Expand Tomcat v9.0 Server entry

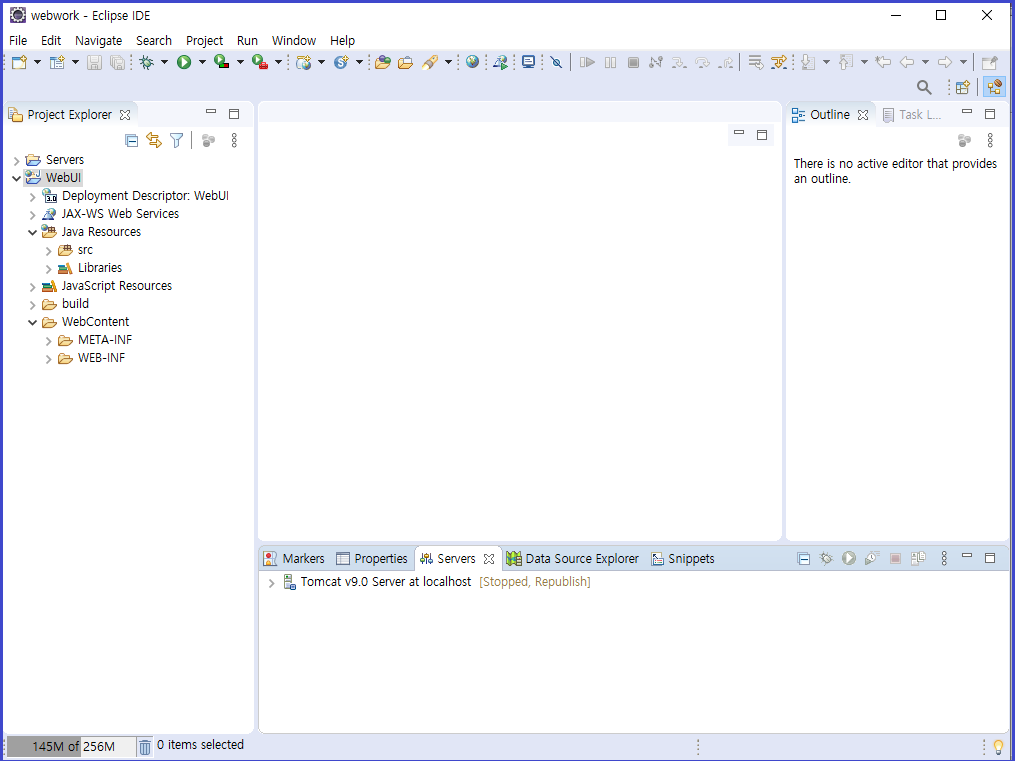click(x=271, y=583)
